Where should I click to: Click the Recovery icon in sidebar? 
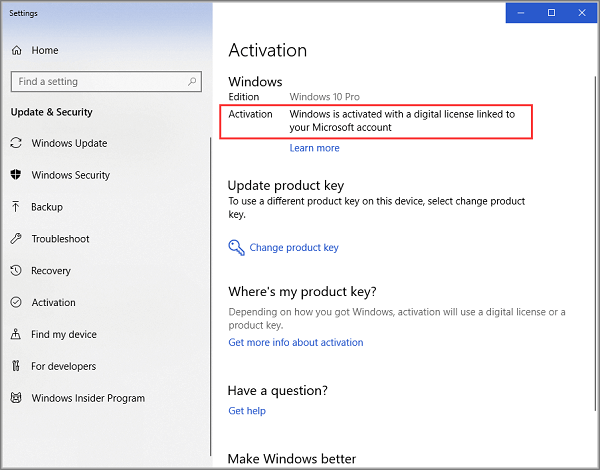pyautogui.click(x=16, y=271)
